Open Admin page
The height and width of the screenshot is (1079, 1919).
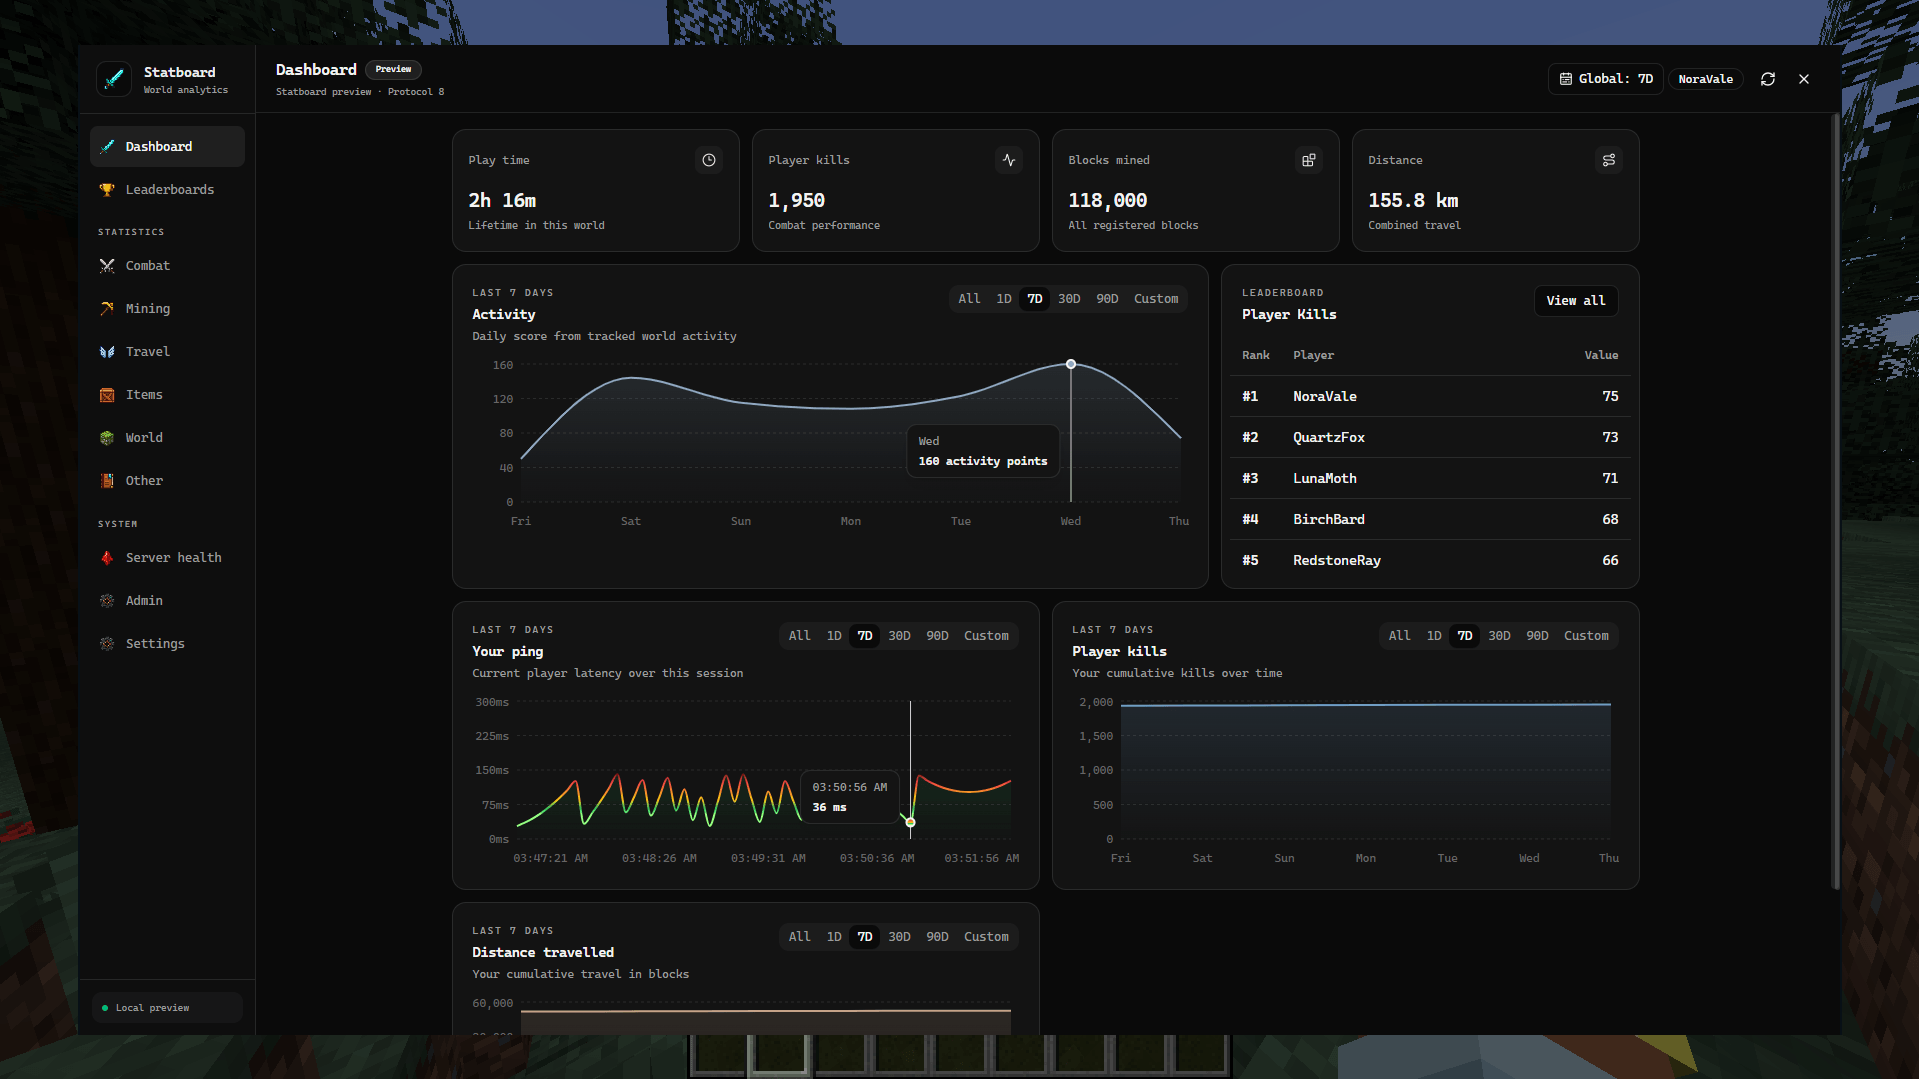pos(167,600)
